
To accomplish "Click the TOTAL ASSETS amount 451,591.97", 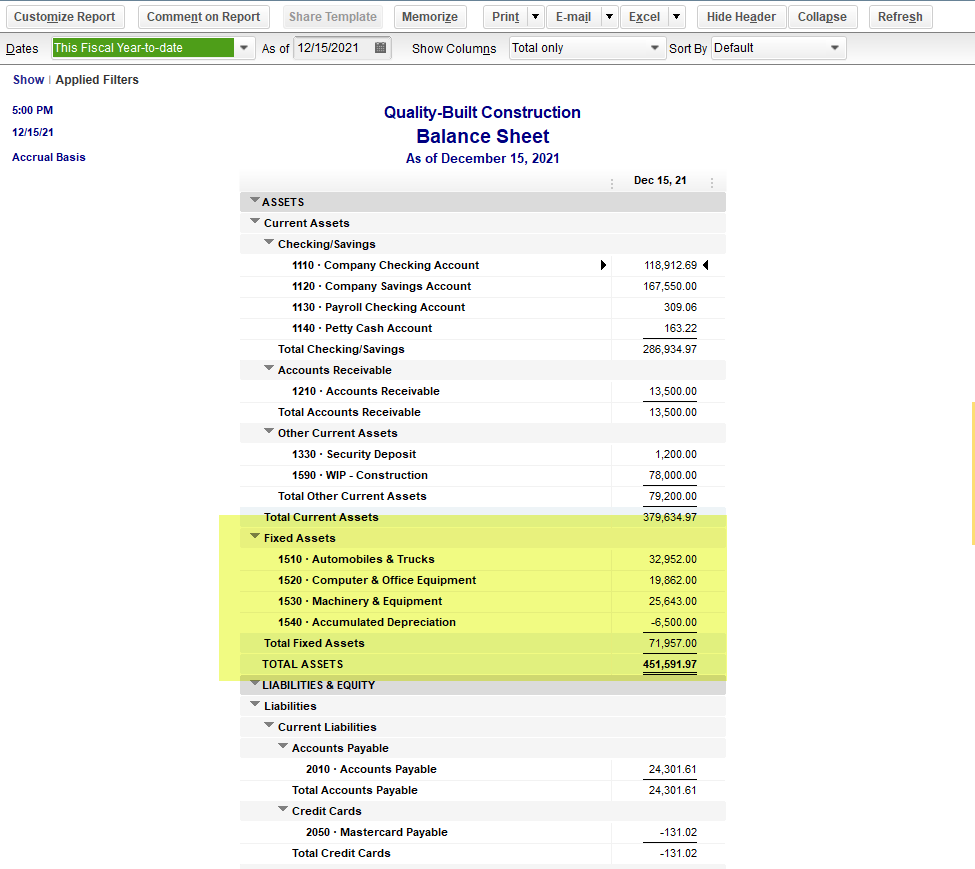I will click(670, 664).
